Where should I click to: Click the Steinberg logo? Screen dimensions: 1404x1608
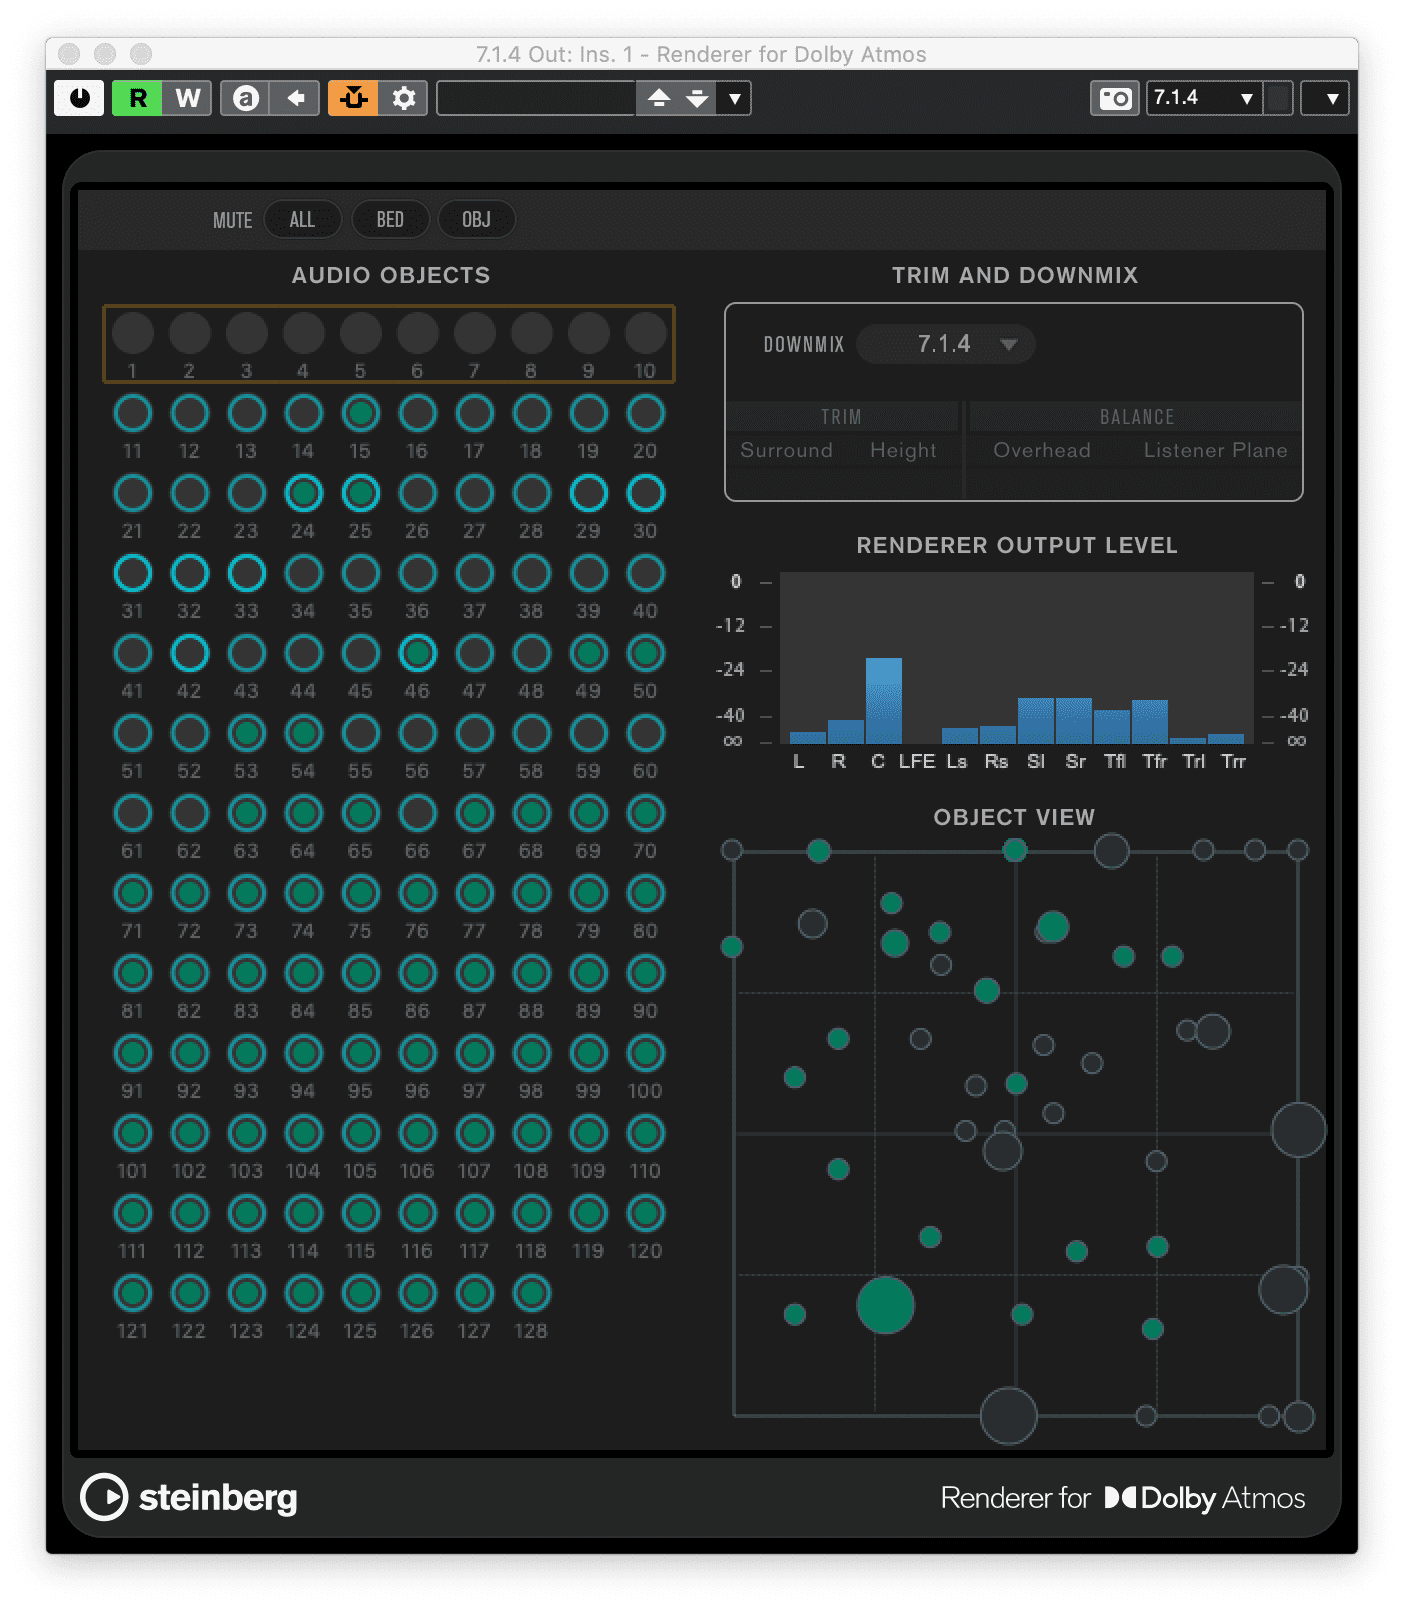(189, 1497)
